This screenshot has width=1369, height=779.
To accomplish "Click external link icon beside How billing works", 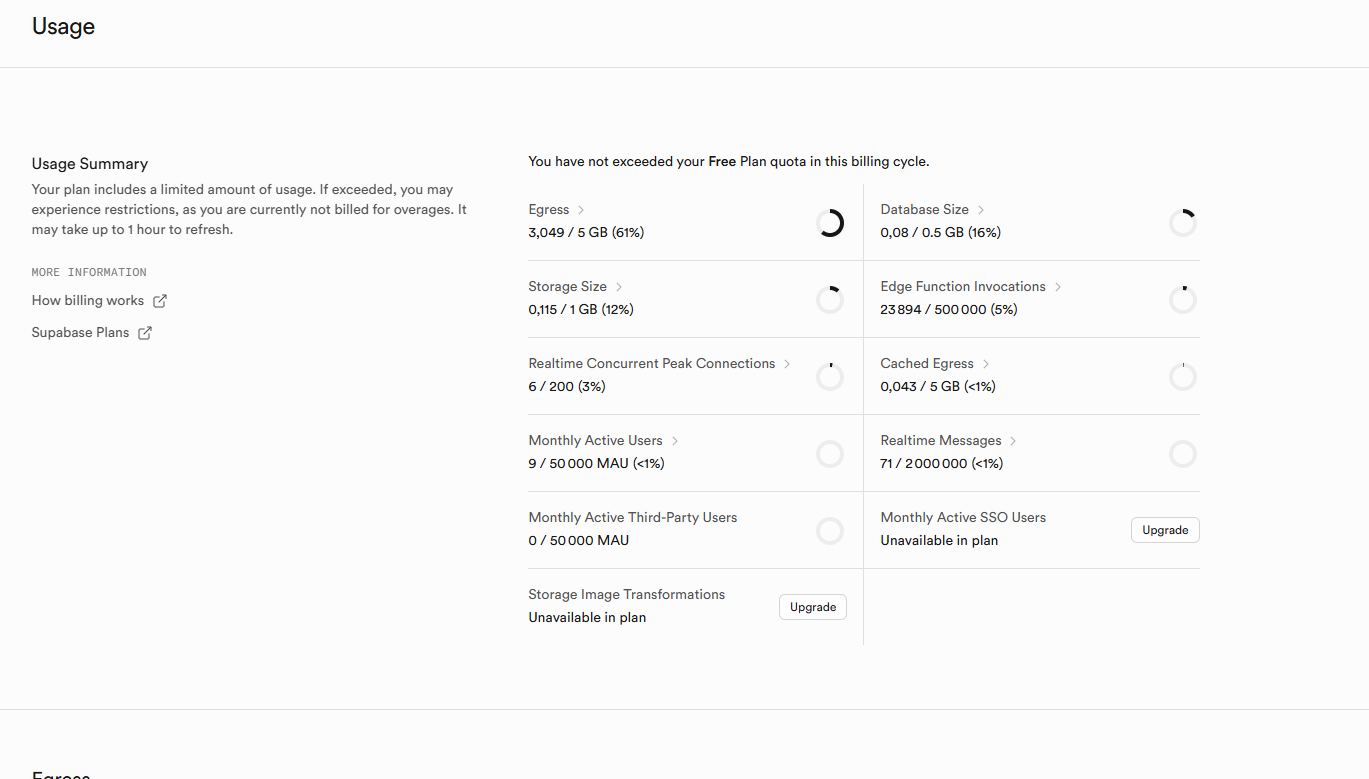I will pos(160,301).
